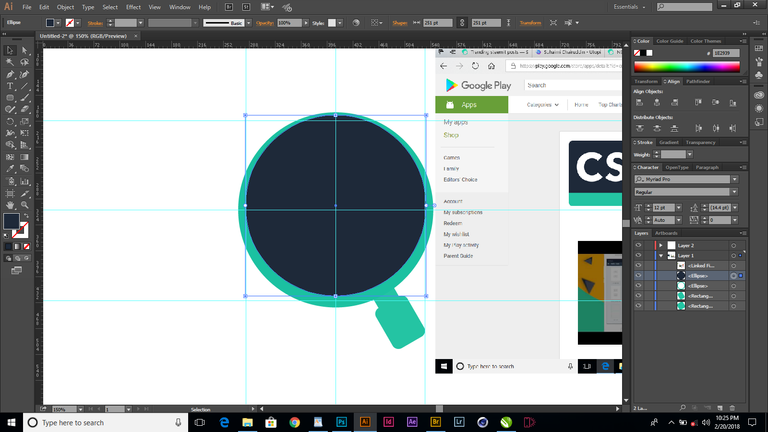Pick a color from the spectrum bar
Image resolution: width=768 pixels, height=432 pixels.
coord(687,67)
